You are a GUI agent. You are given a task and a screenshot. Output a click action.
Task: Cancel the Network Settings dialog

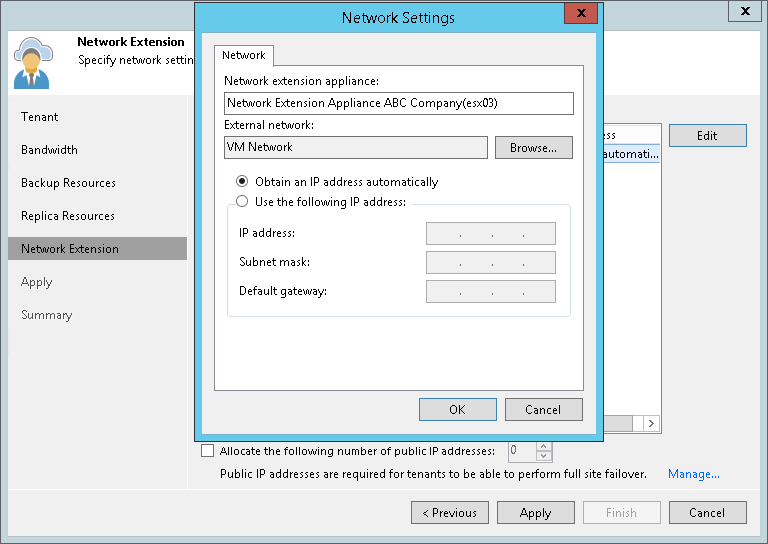pyautogui.click(x=544, y=409)
